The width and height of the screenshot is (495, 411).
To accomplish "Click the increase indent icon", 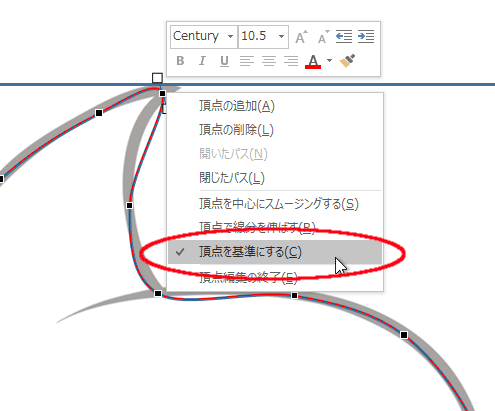I will [366, 36].
